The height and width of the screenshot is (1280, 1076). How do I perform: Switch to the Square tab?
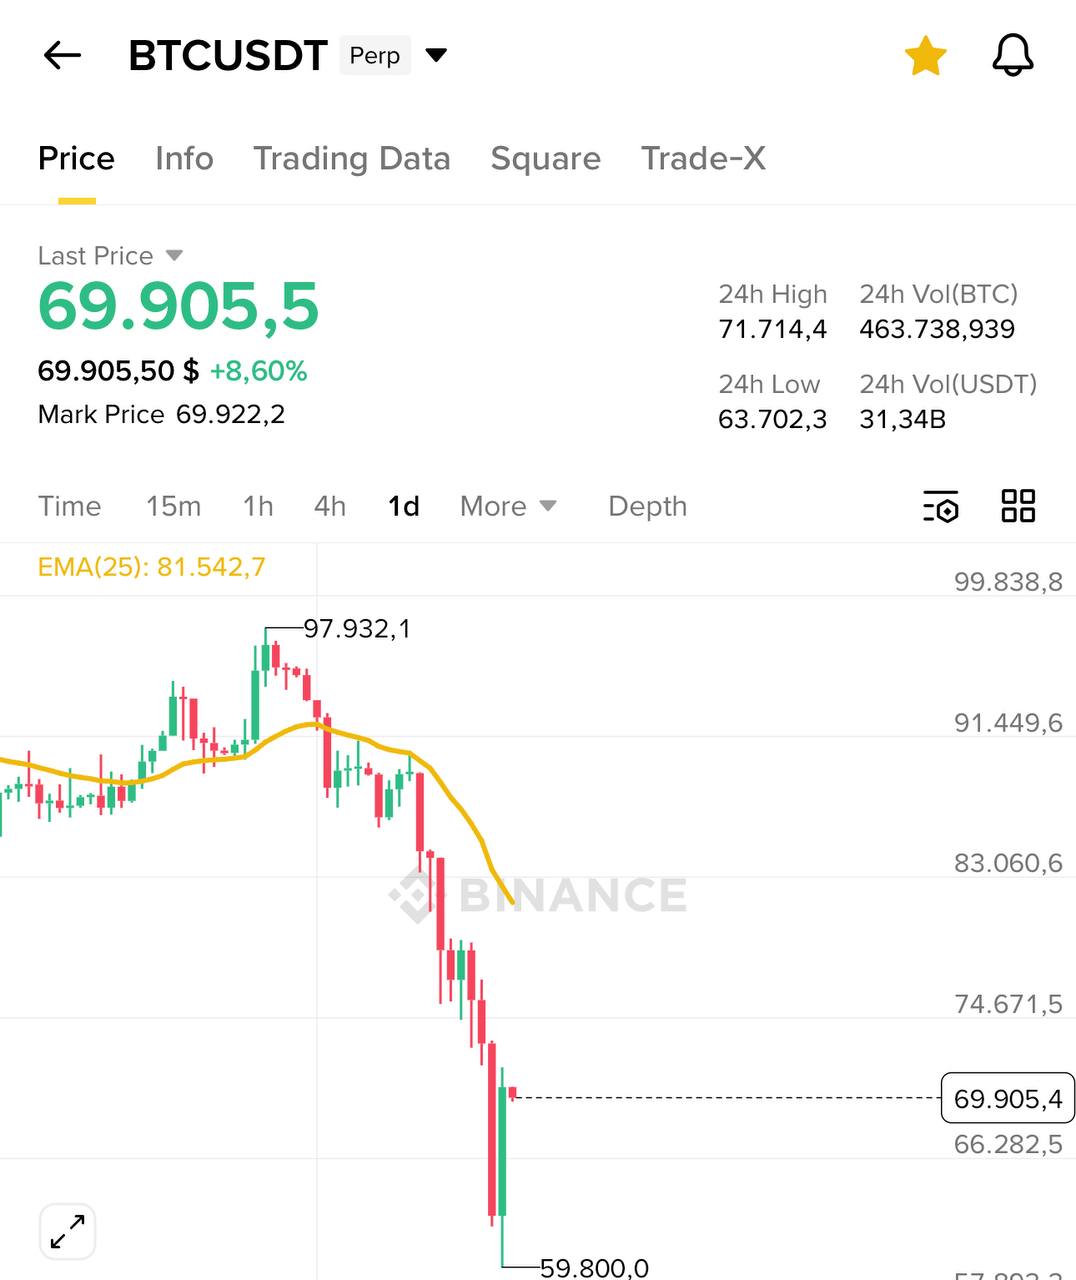pyautogui.click(x=545, y=158)
